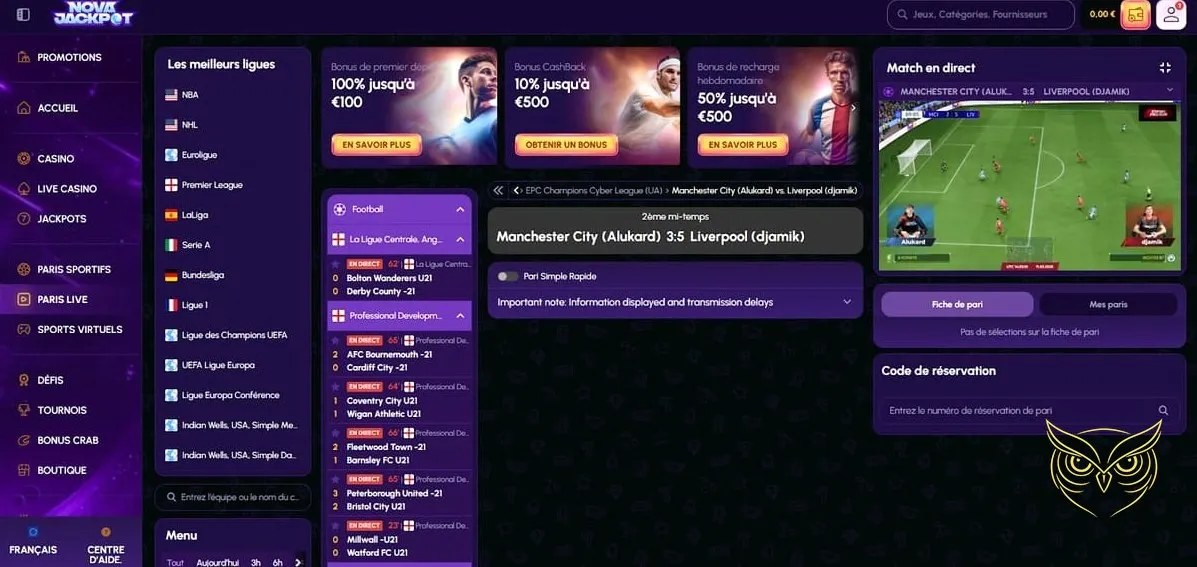Click the double-arrow back icon in breadcrumb
1197x567 pixels.
click(x=498, y=191)
